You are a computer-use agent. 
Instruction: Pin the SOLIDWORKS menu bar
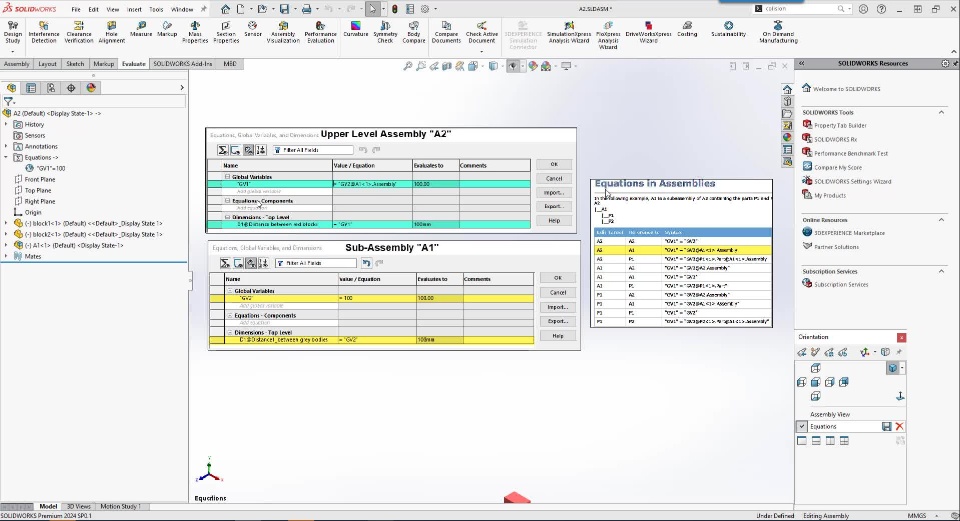pyautogui.click(x=204, y=9)
